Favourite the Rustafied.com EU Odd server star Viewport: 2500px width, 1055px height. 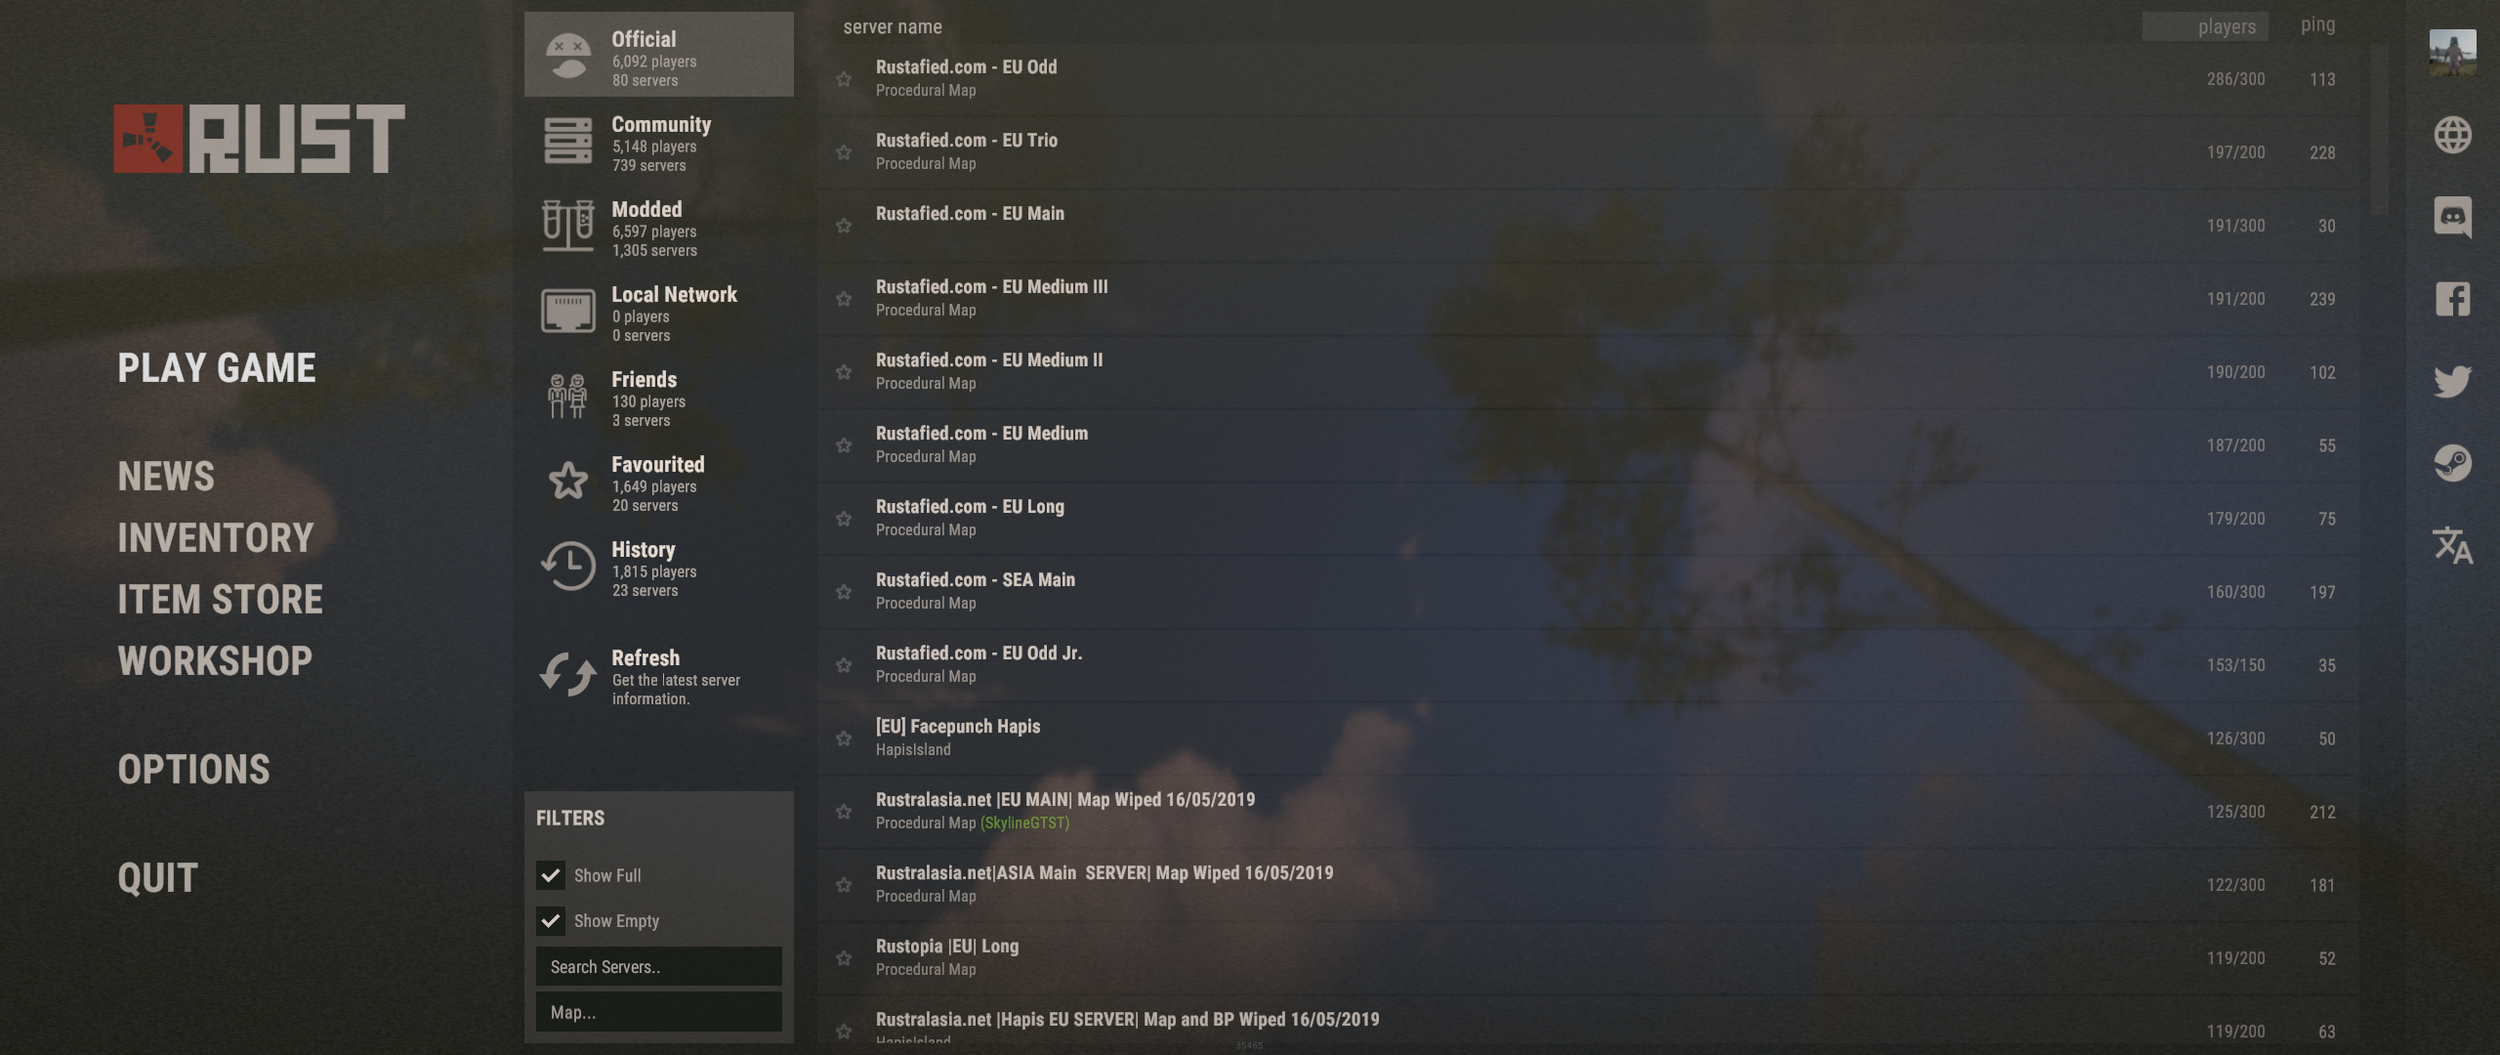click(844, 79)
